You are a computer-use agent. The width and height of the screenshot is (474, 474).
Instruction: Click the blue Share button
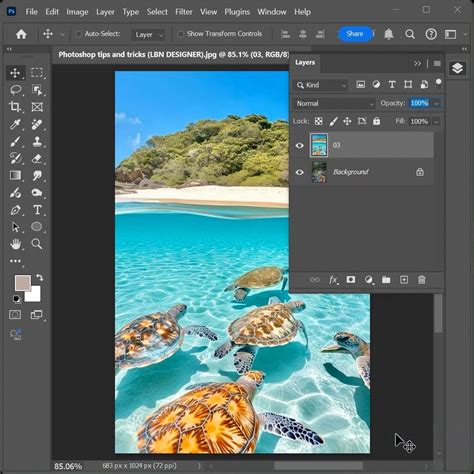pos(355,34)
